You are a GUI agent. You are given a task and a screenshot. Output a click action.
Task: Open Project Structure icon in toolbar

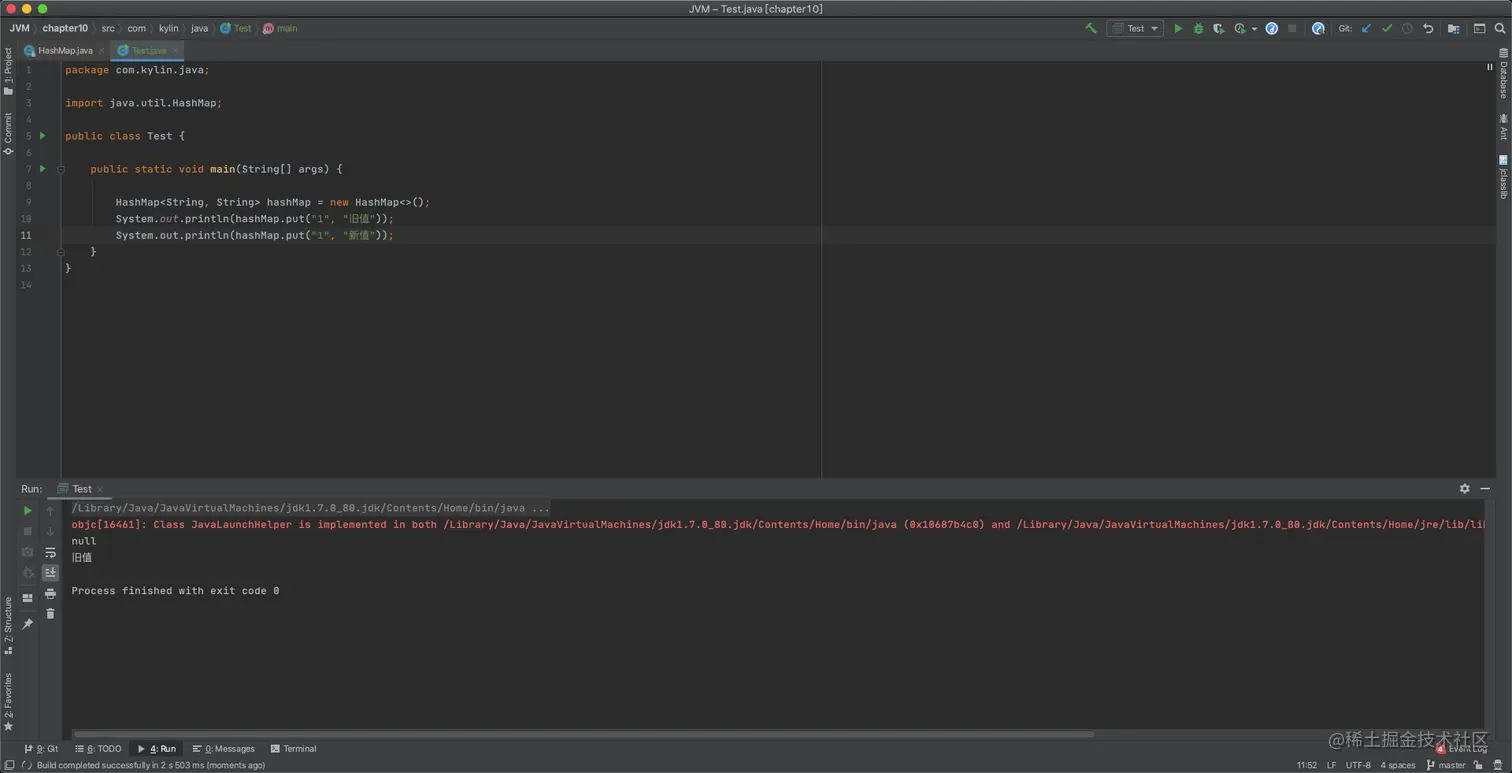click(1453, 28)
